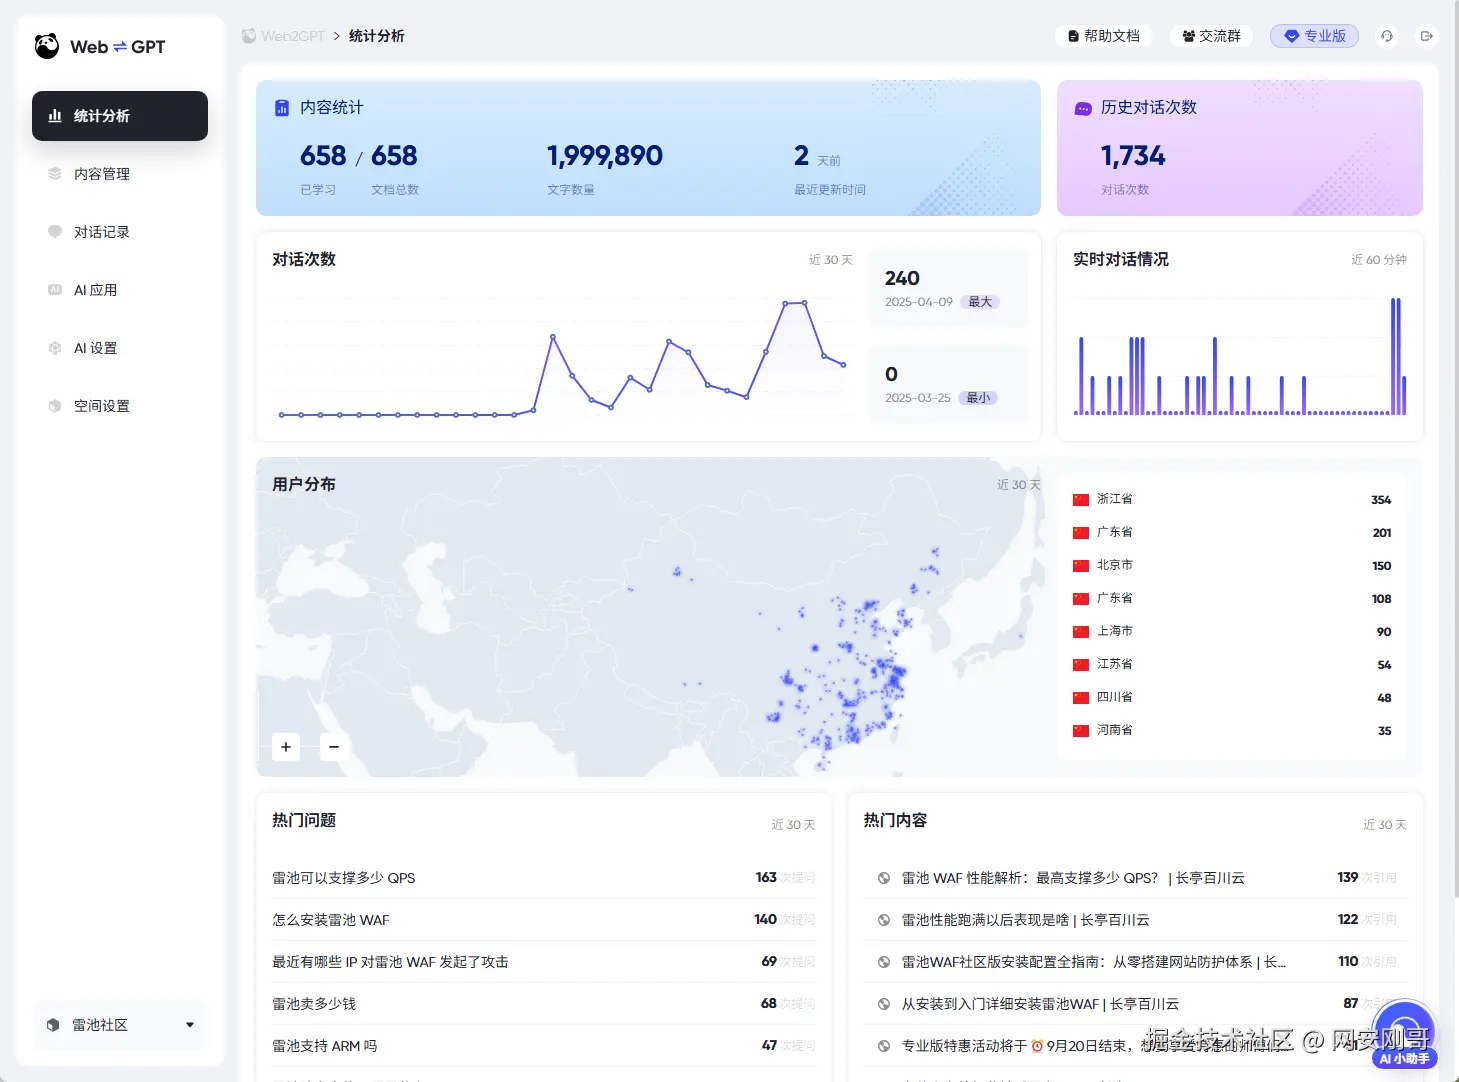Zoom out on the user map
Viewport: 1459px width, 1082px height.
point(334,747)
